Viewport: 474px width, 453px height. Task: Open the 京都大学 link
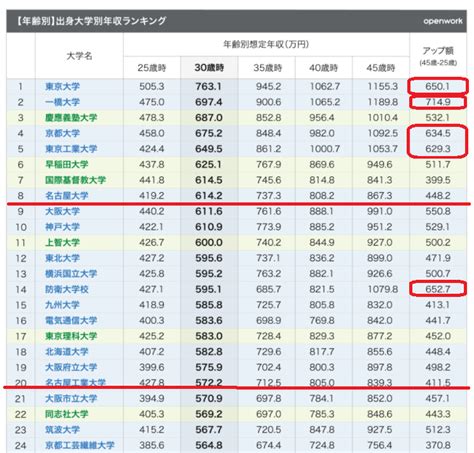(x=62, y=133)
